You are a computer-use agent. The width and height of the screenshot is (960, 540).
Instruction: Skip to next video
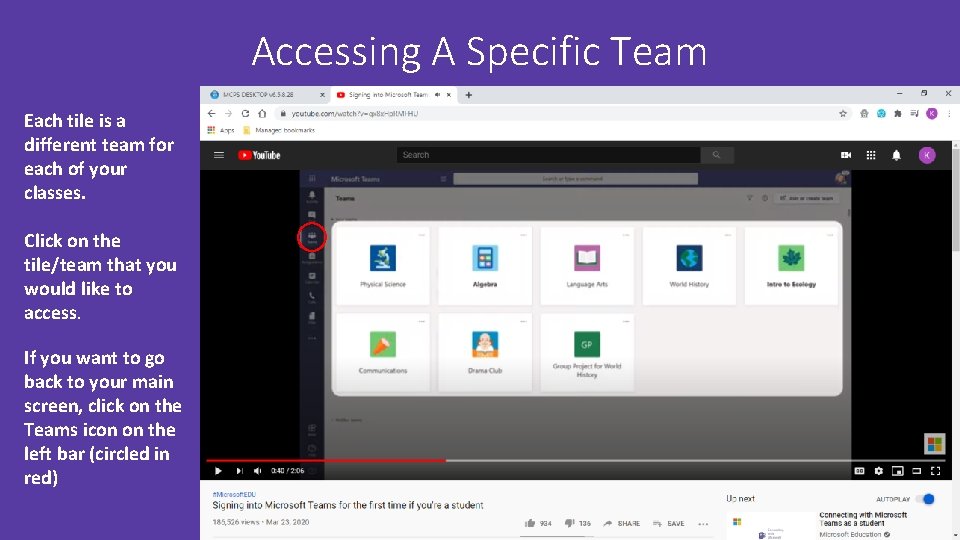point(239,471)
